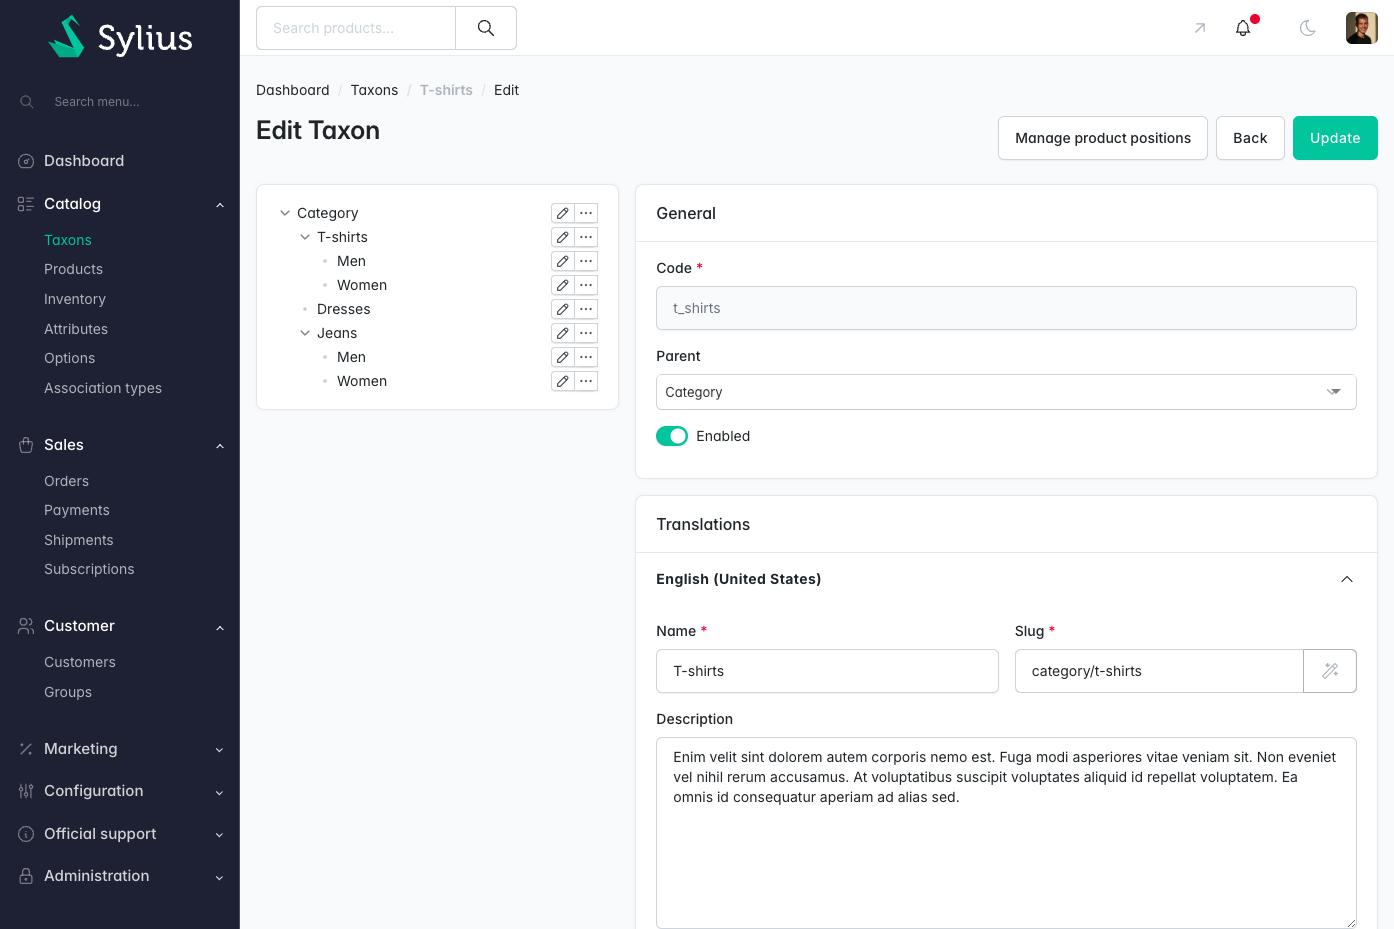The image size is (1394, 929).
Task: Open the Parent dropdown
Action: pos(1006,392)
